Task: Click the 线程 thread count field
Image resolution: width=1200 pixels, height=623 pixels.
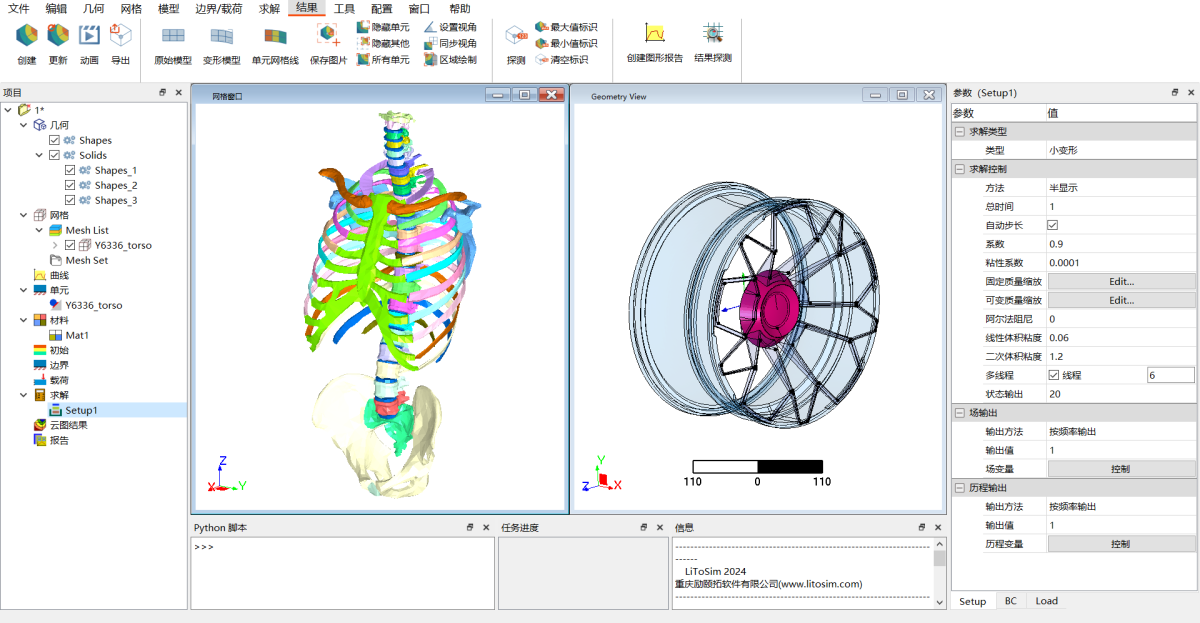Action: click(1170, 375)
